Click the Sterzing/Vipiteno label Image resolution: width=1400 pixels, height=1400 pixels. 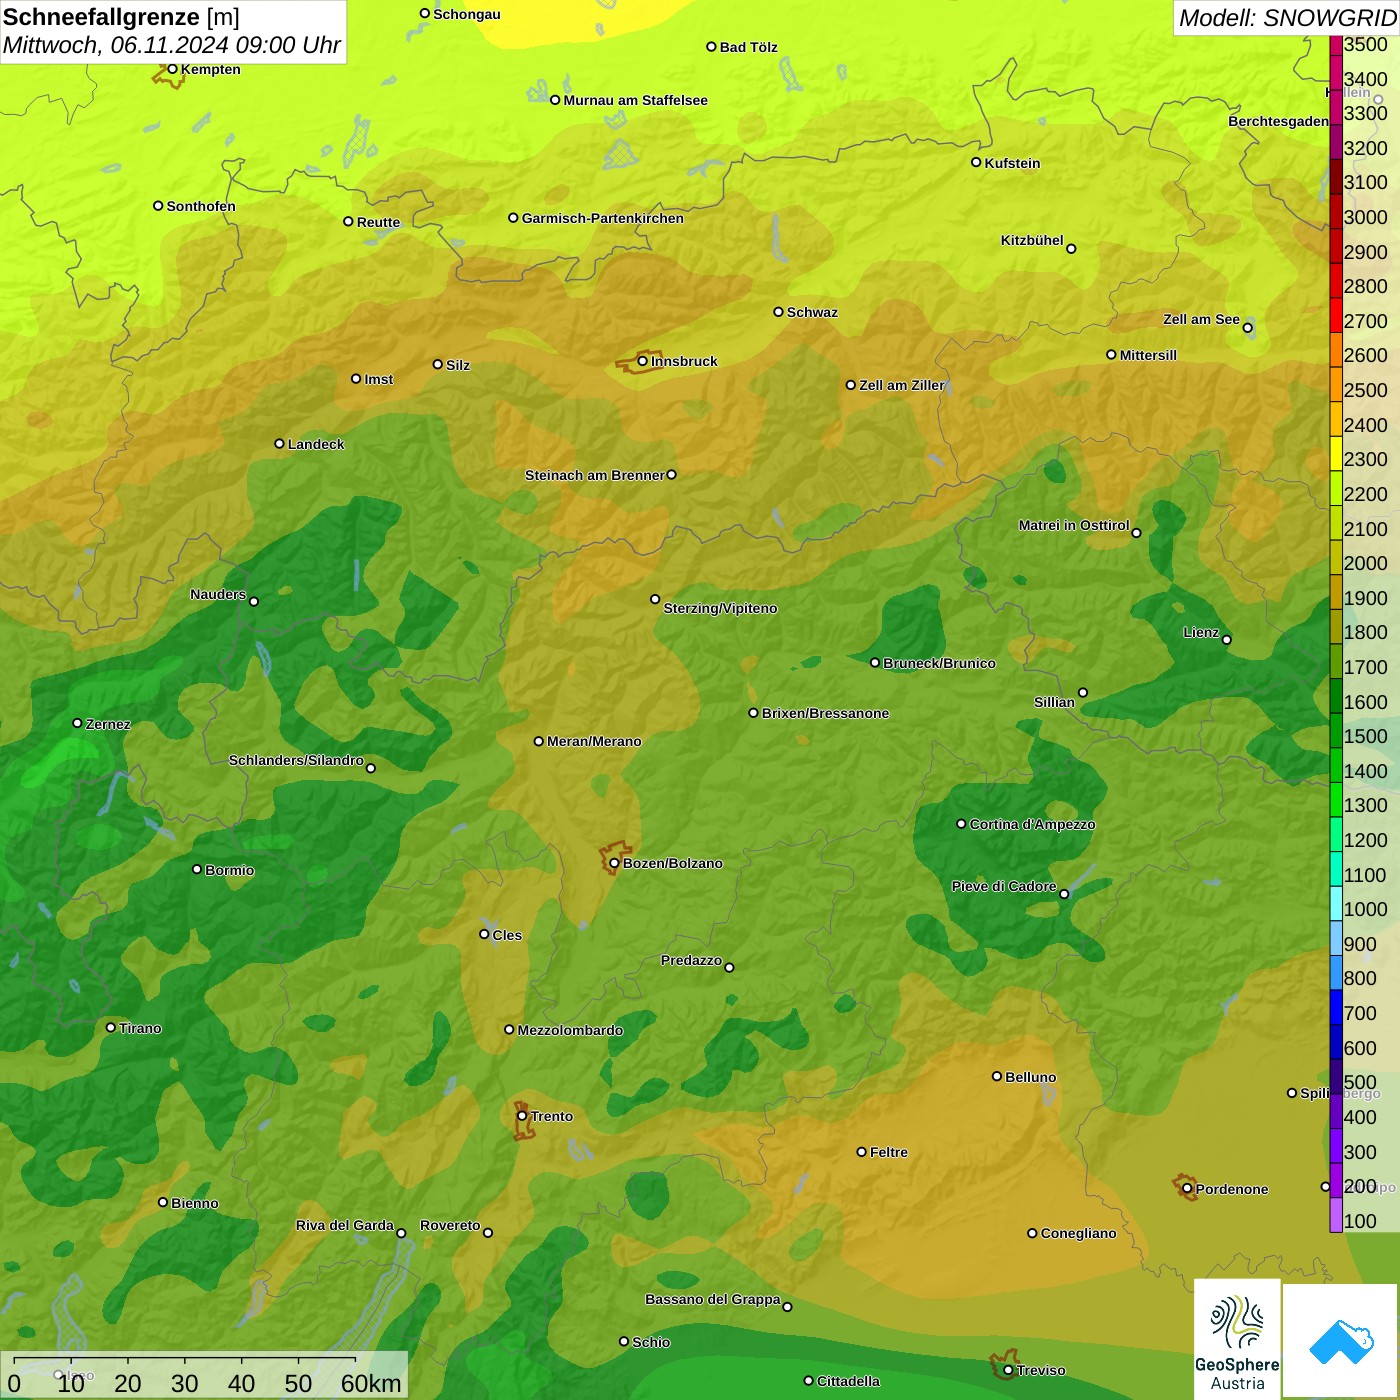[x=720, y=608]
